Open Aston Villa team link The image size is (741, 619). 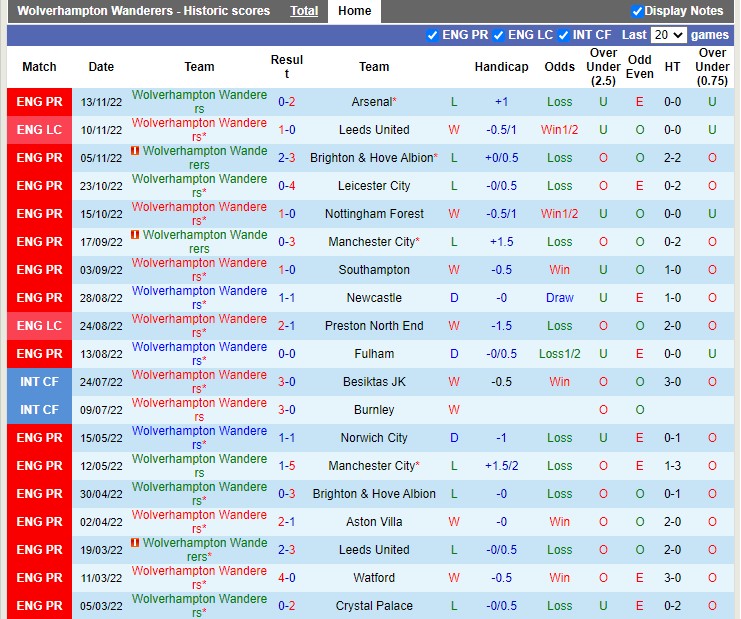pos(374,522)
